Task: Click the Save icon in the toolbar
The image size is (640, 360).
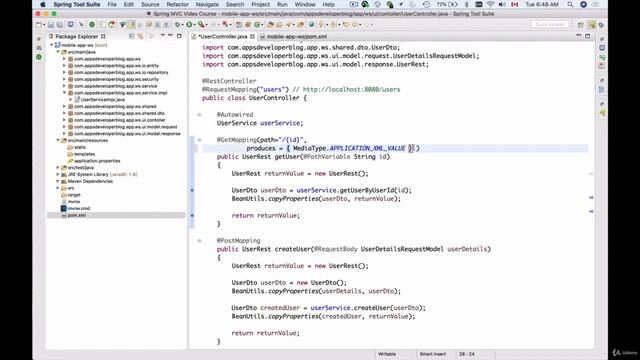Action: (x=51, y=25)
